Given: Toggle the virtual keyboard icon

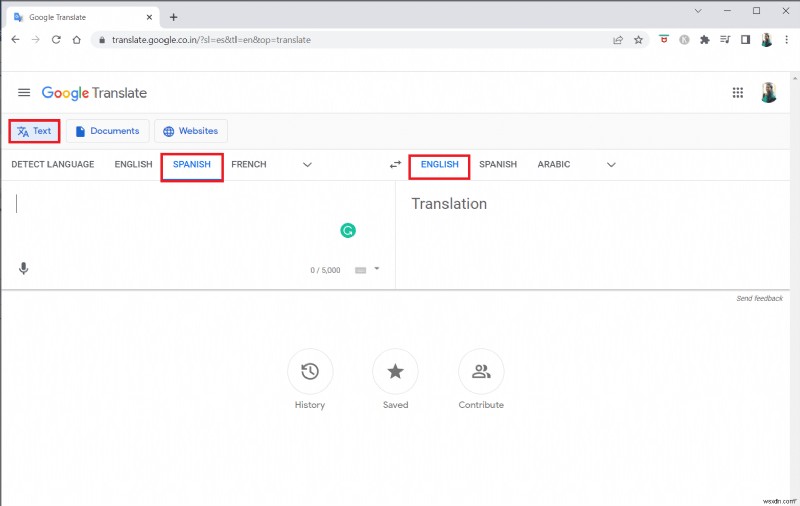Looking at the screenshot, I should click(361, 270).
